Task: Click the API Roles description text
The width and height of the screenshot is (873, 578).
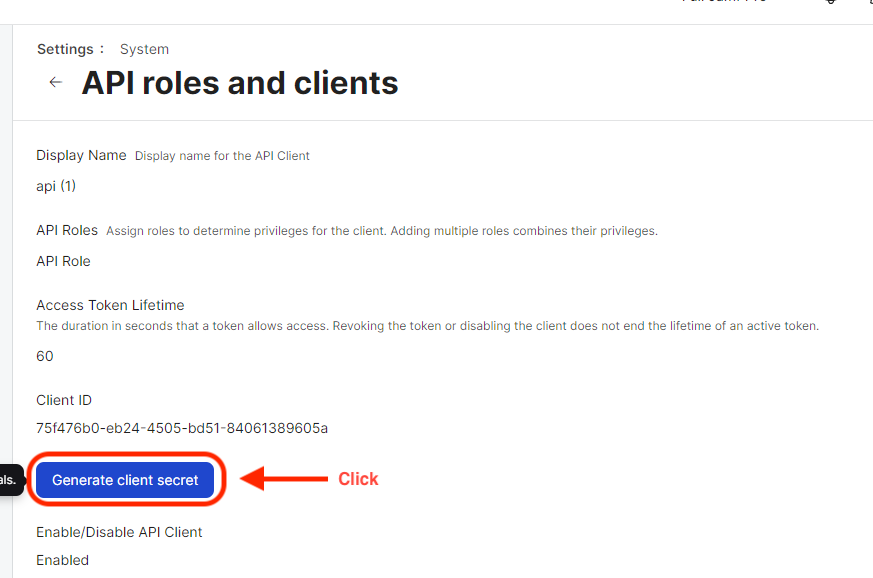Action: coord(380,230)
